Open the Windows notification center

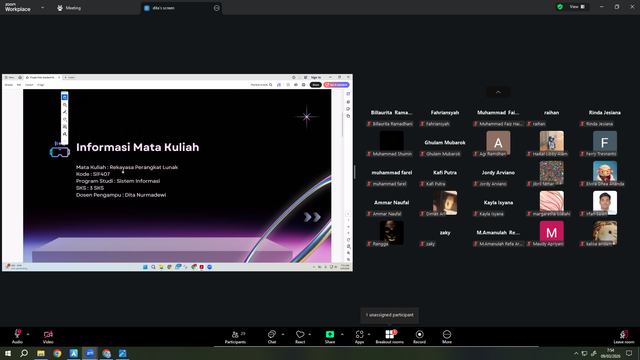(629, 353)
